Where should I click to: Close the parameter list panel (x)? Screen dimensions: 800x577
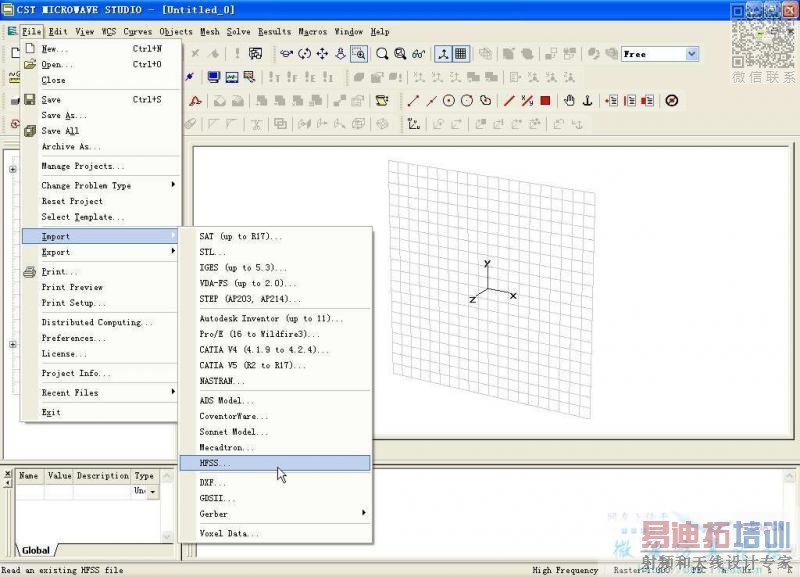7,473
